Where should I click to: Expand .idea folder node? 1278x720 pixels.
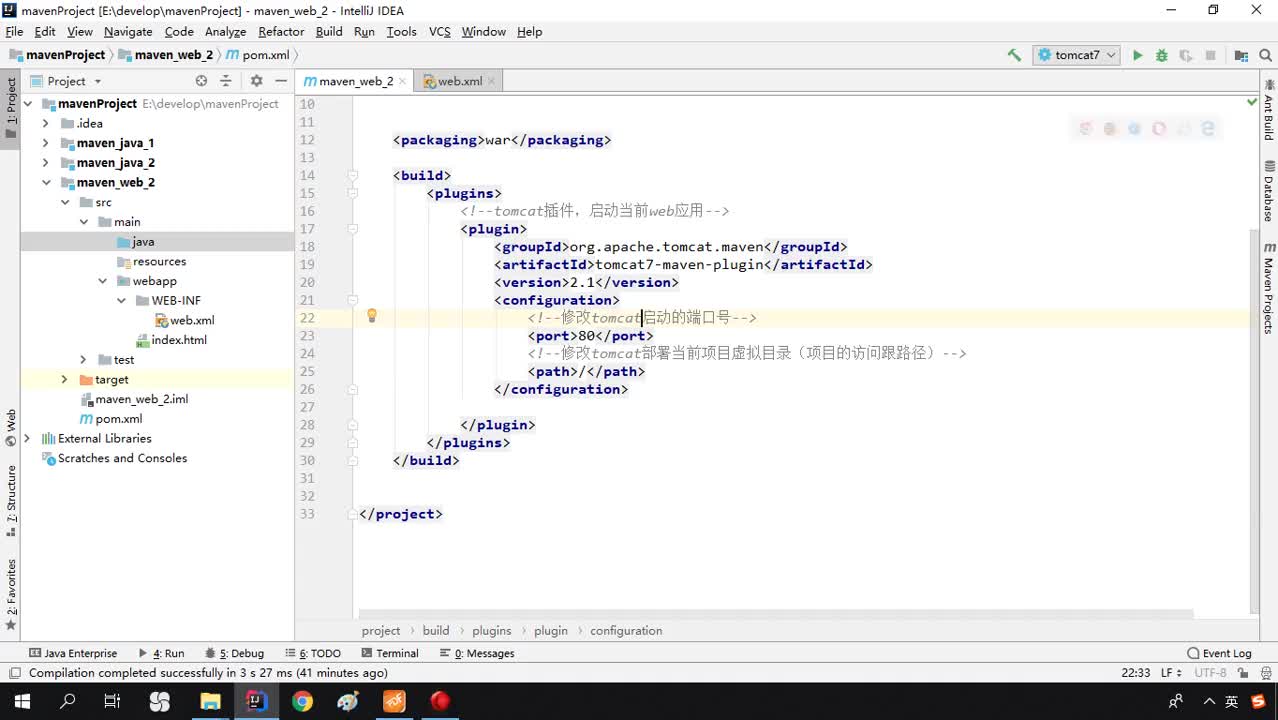click(x=45, y=123)
